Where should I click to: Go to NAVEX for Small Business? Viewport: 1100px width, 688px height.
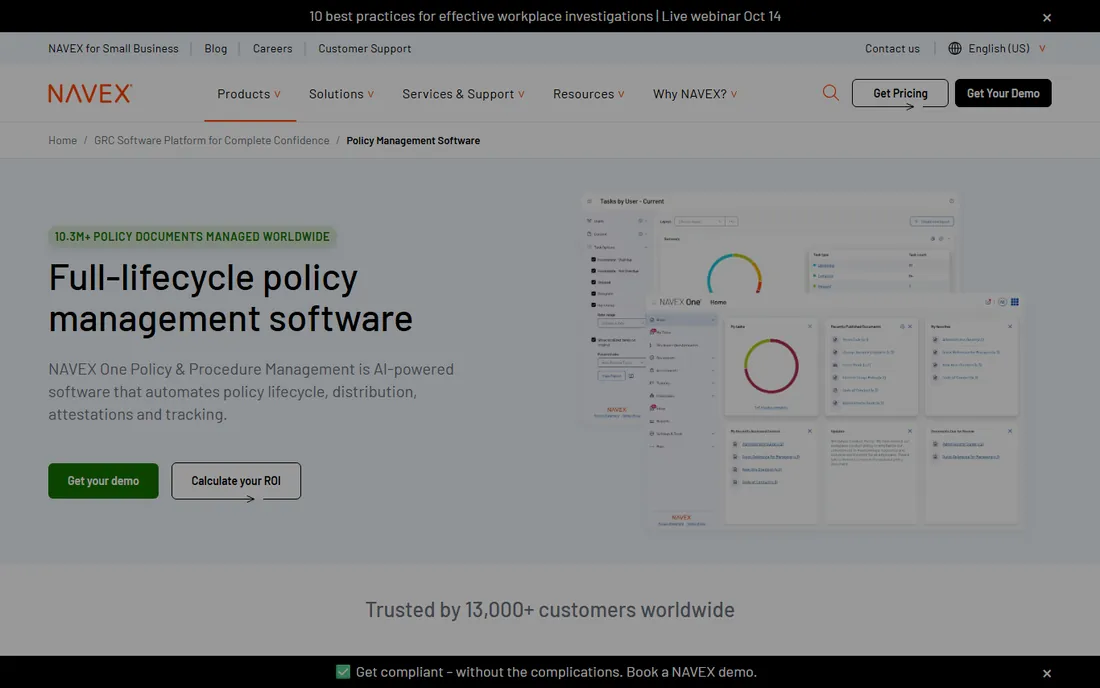point(114,48)
